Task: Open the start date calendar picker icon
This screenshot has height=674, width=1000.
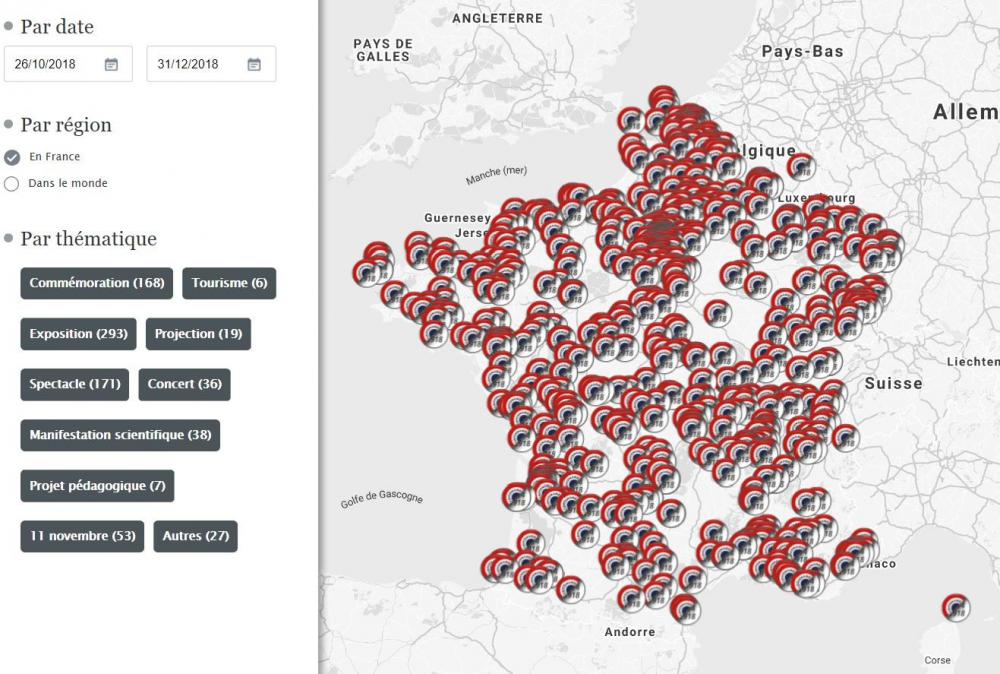Action: [x=111, y=64]
